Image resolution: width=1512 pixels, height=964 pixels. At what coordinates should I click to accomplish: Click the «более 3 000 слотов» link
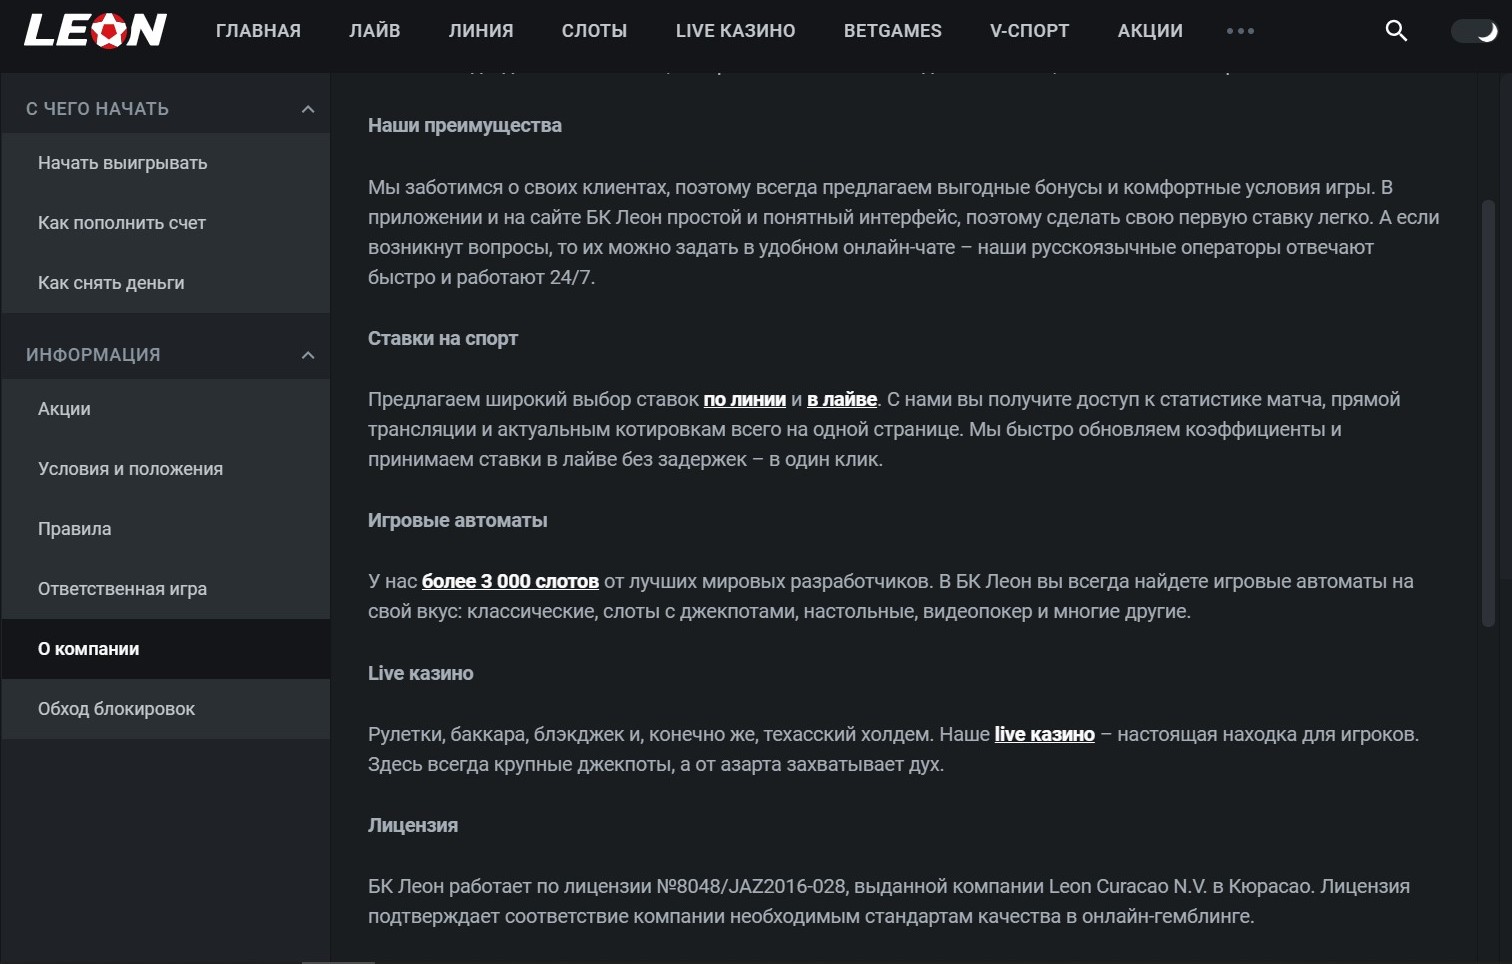click(510, 582)
